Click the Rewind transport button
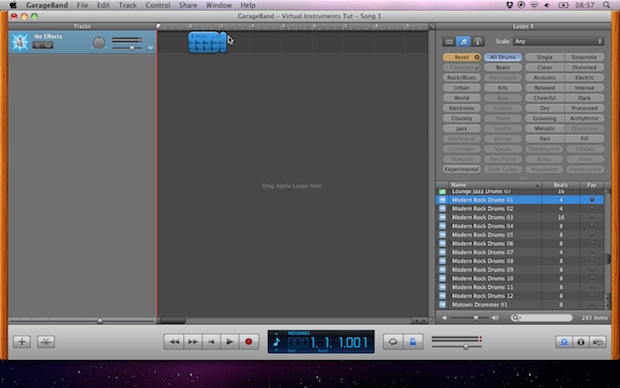 click(x=174, y=341)
